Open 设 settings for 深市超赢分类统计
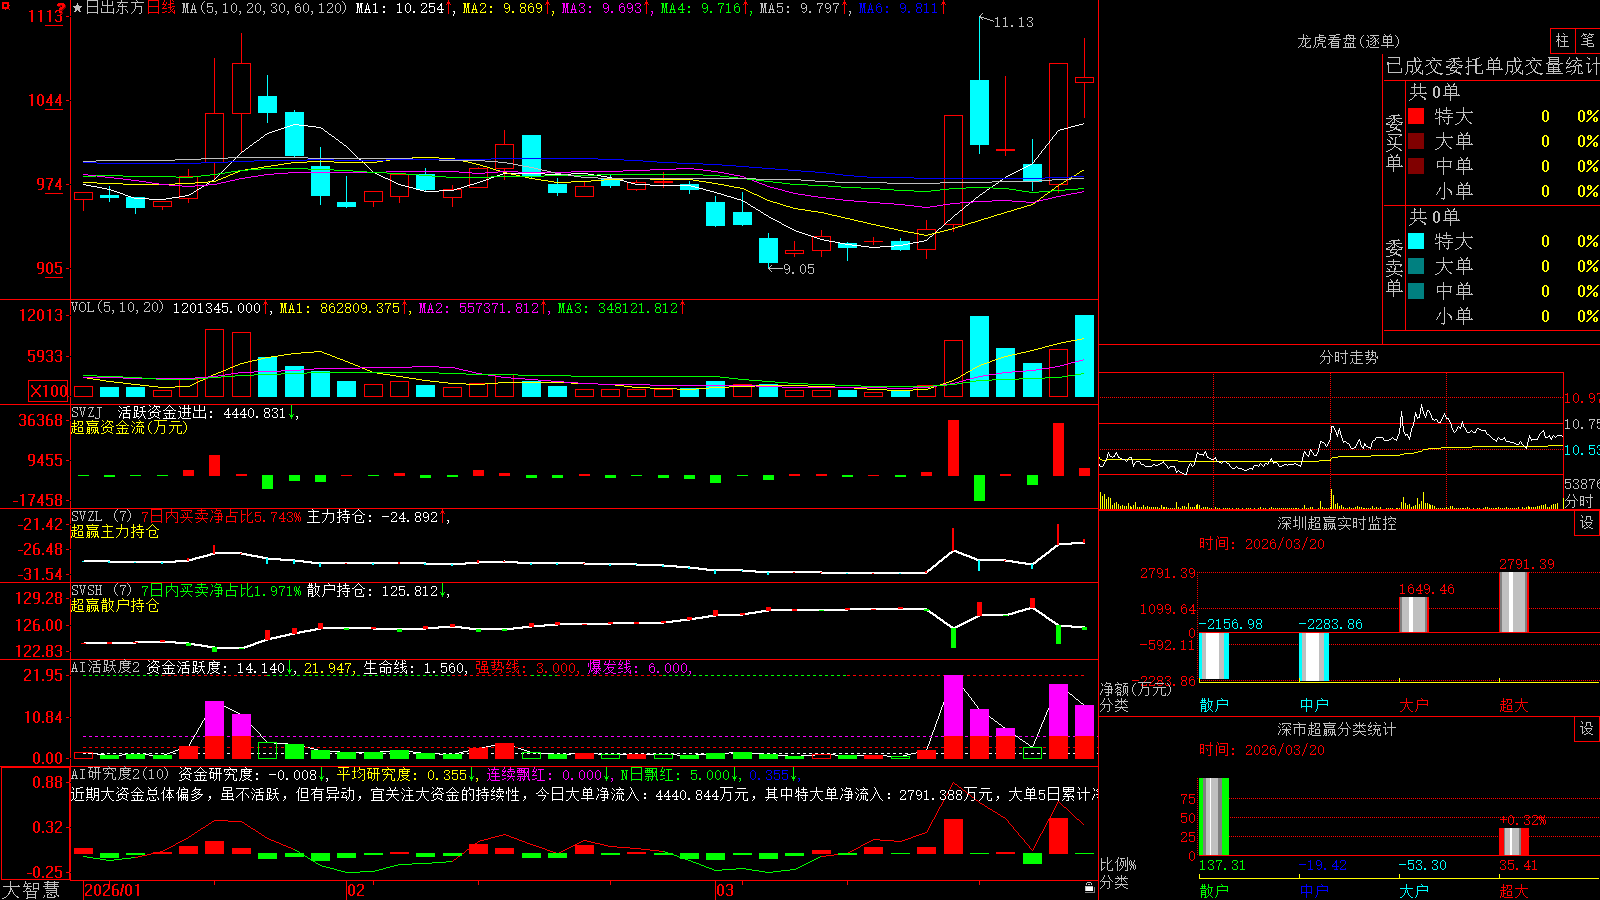The width and height of the screenshot is (1600, 900). (1587, 729)
